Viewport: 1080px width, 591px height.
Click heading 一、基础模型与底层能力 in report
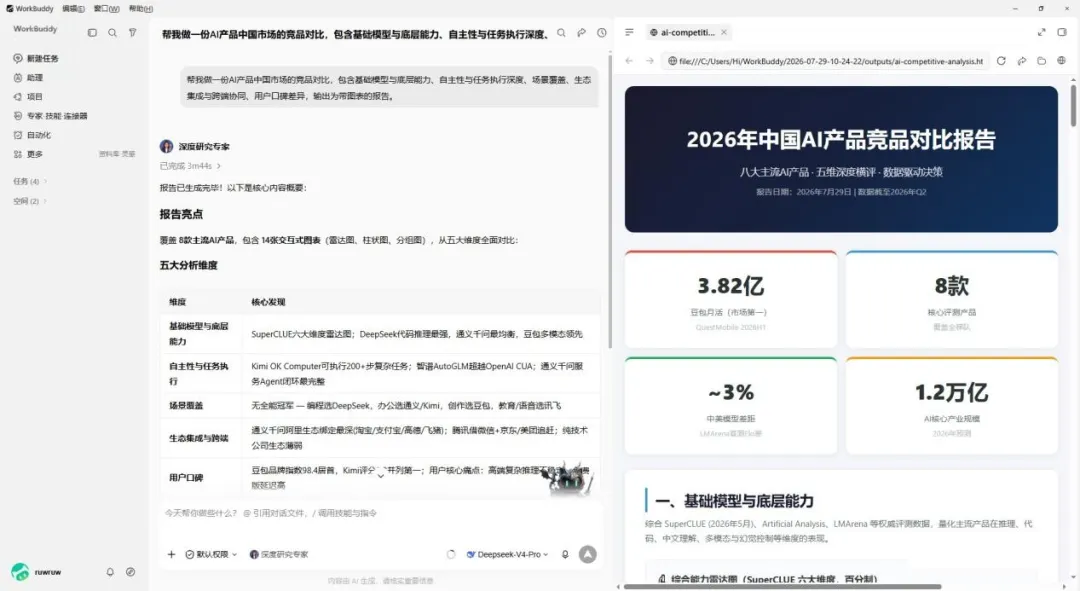coord(734,501)
